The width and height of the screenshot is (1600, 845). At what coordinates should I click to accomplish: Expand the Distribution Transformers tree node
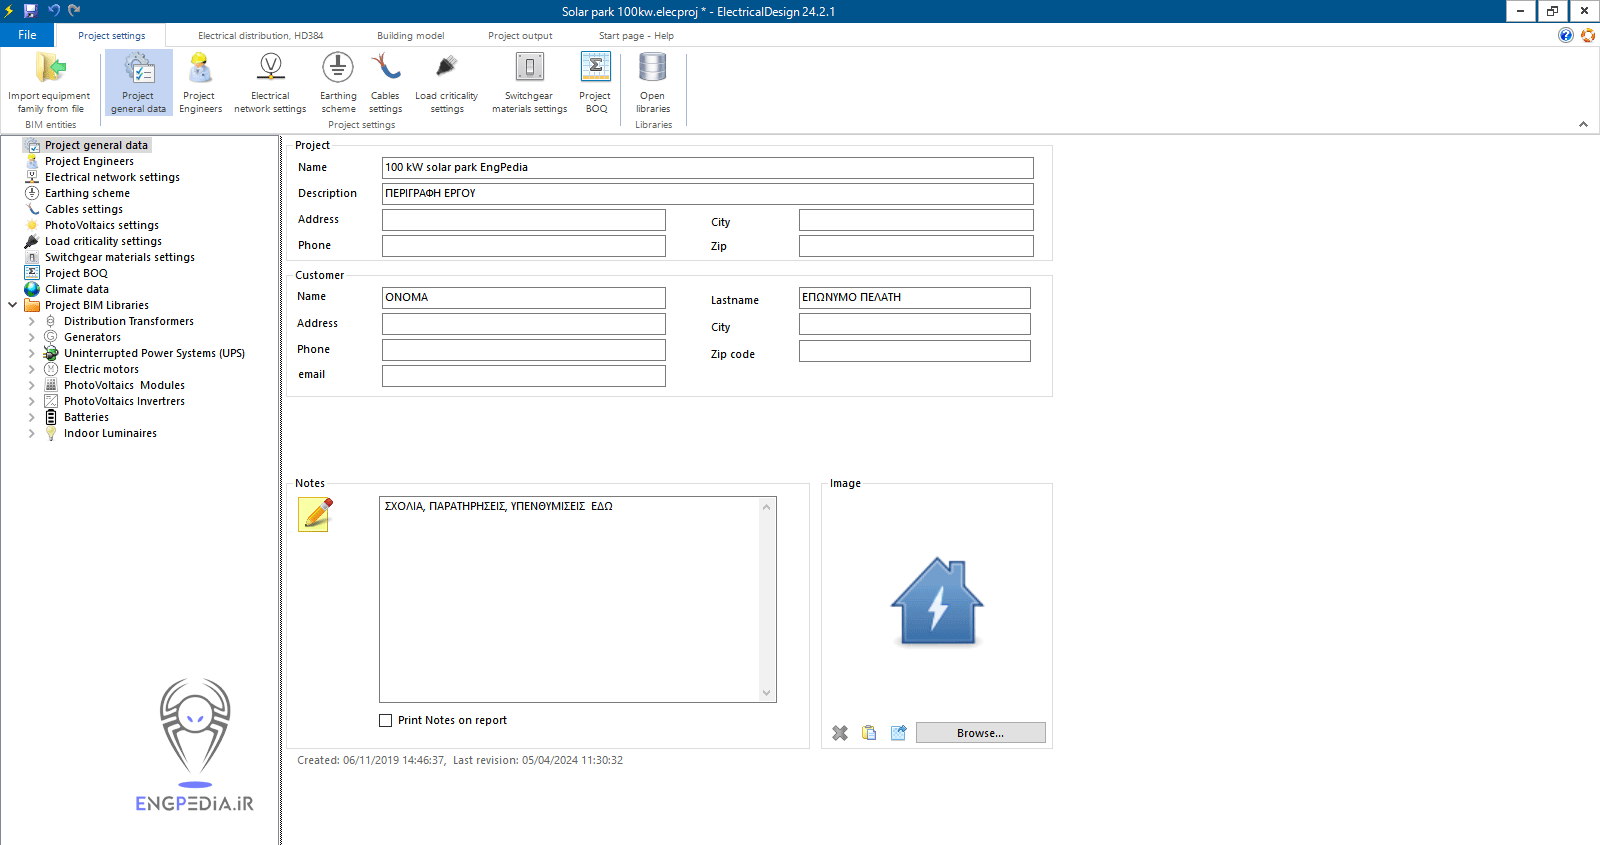point(31,321)
